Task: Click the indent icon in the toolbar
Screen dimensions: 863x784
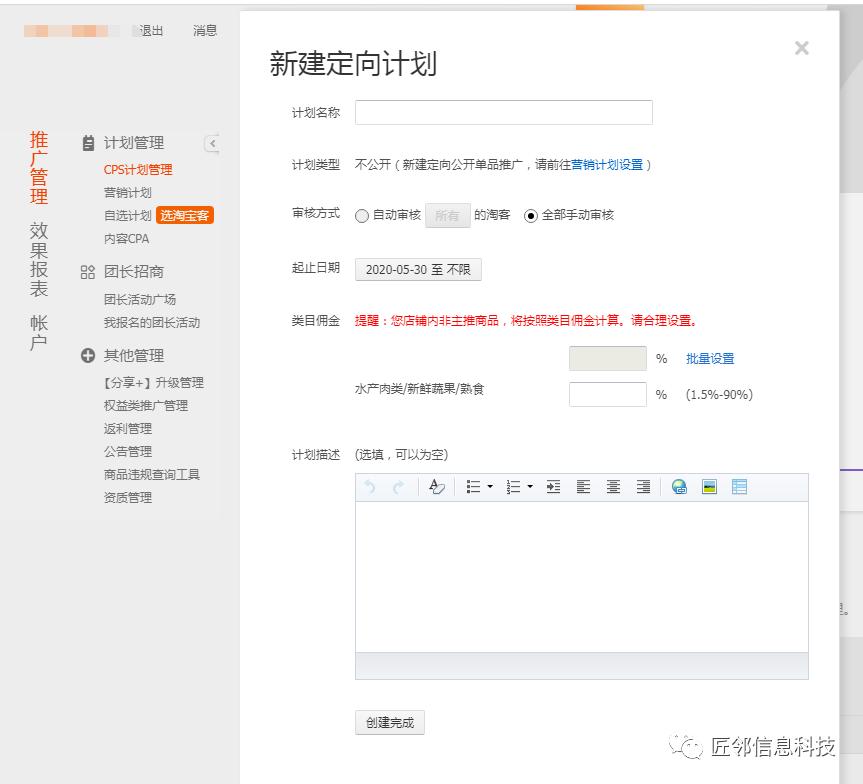Action: (553, 487)
